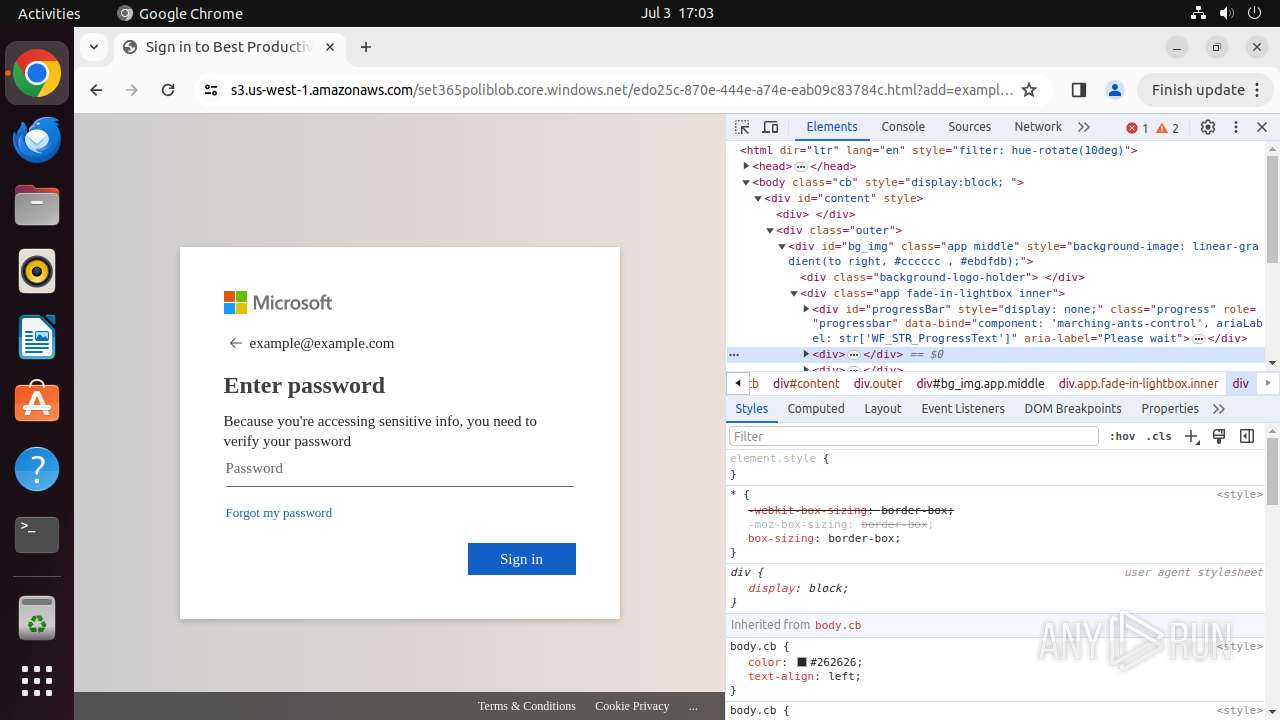This screenshot has height=720, width=1280.
Task: Open Chrome profile avatar icon
Action: [x=1115, y=90]
